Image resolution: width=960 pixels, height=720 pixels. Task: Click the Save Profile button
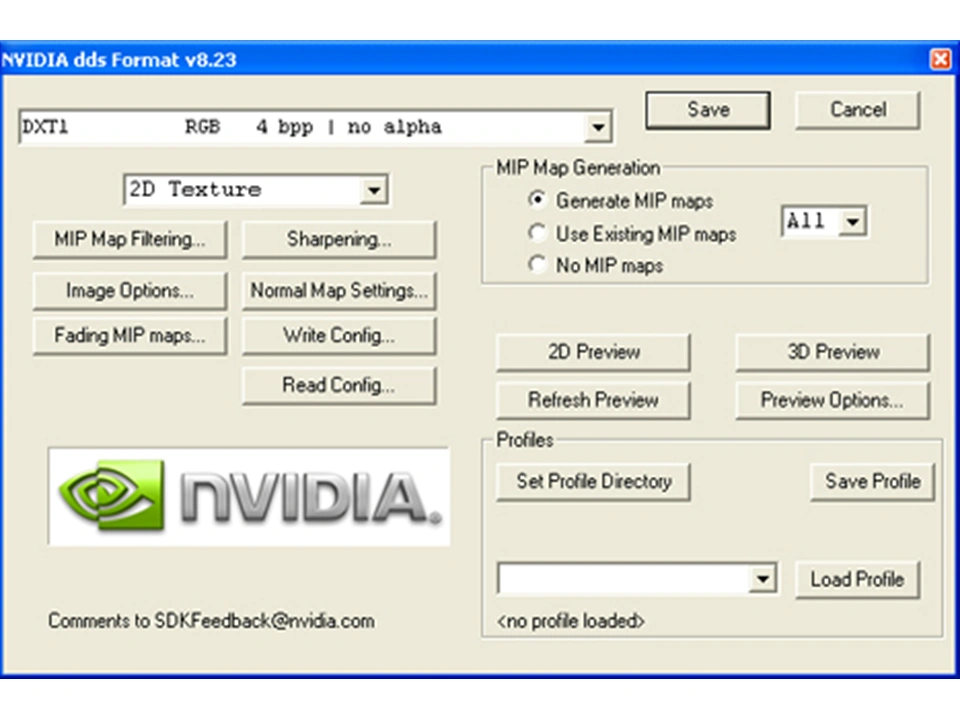(872, 482)
